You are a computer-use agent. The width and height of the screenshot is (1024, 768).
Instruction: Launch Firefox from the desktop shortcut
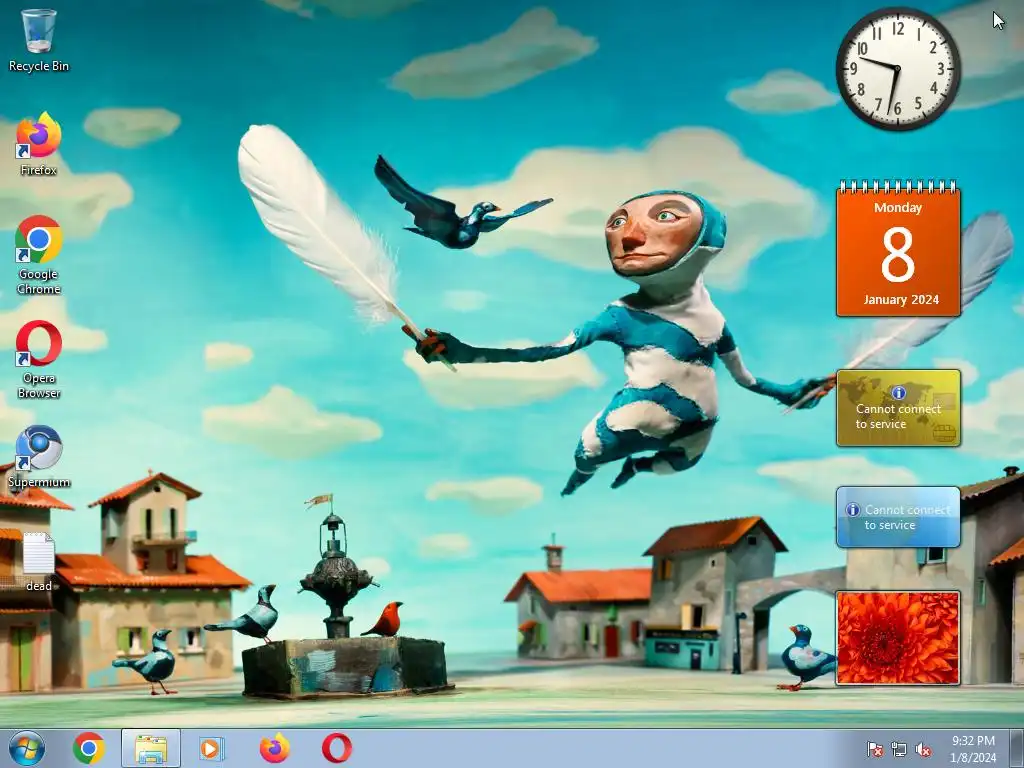click(x=39, y=144)
